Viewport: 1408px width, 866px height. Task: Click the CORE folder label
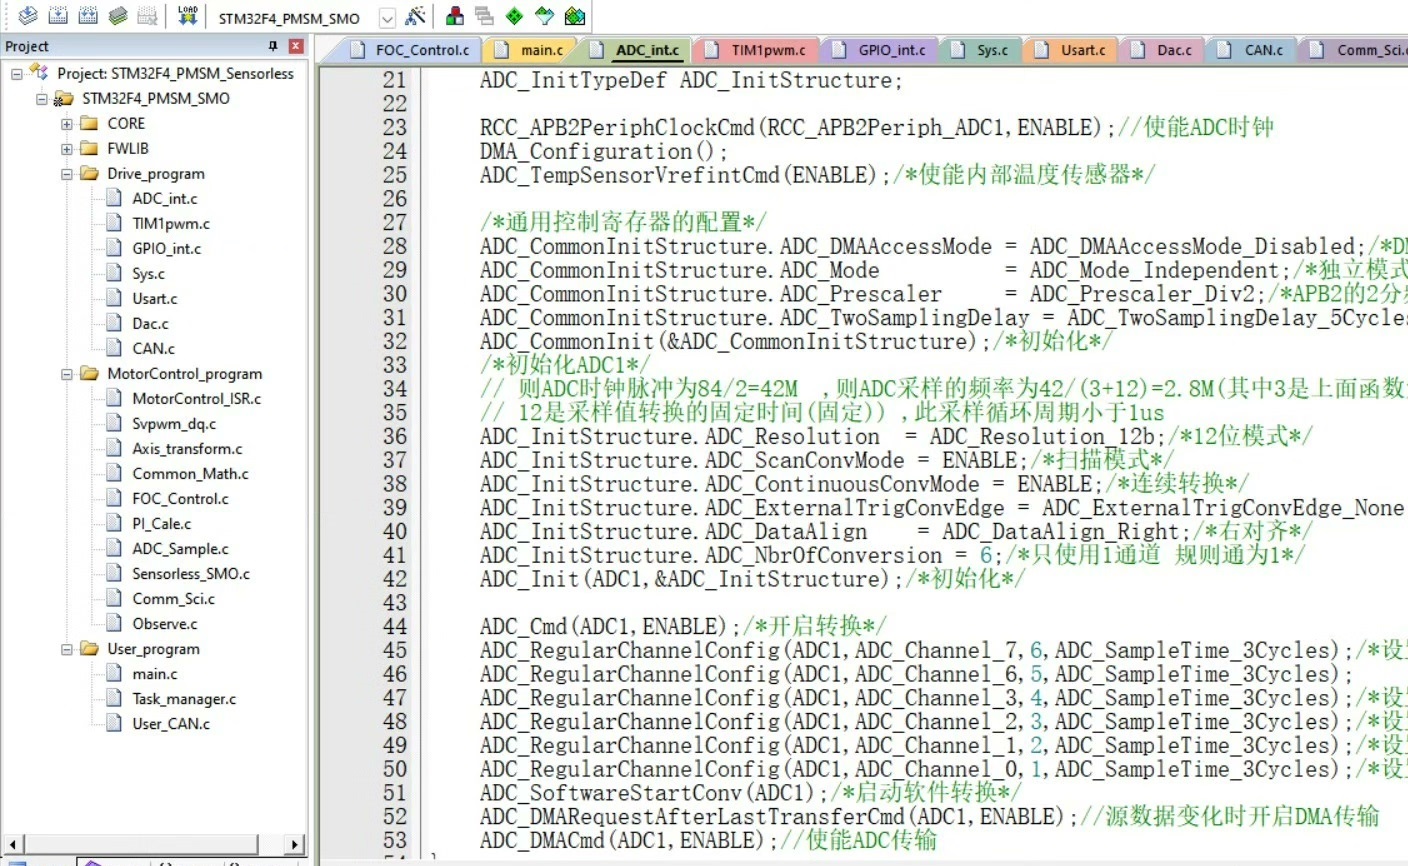[x=126, y=123]
